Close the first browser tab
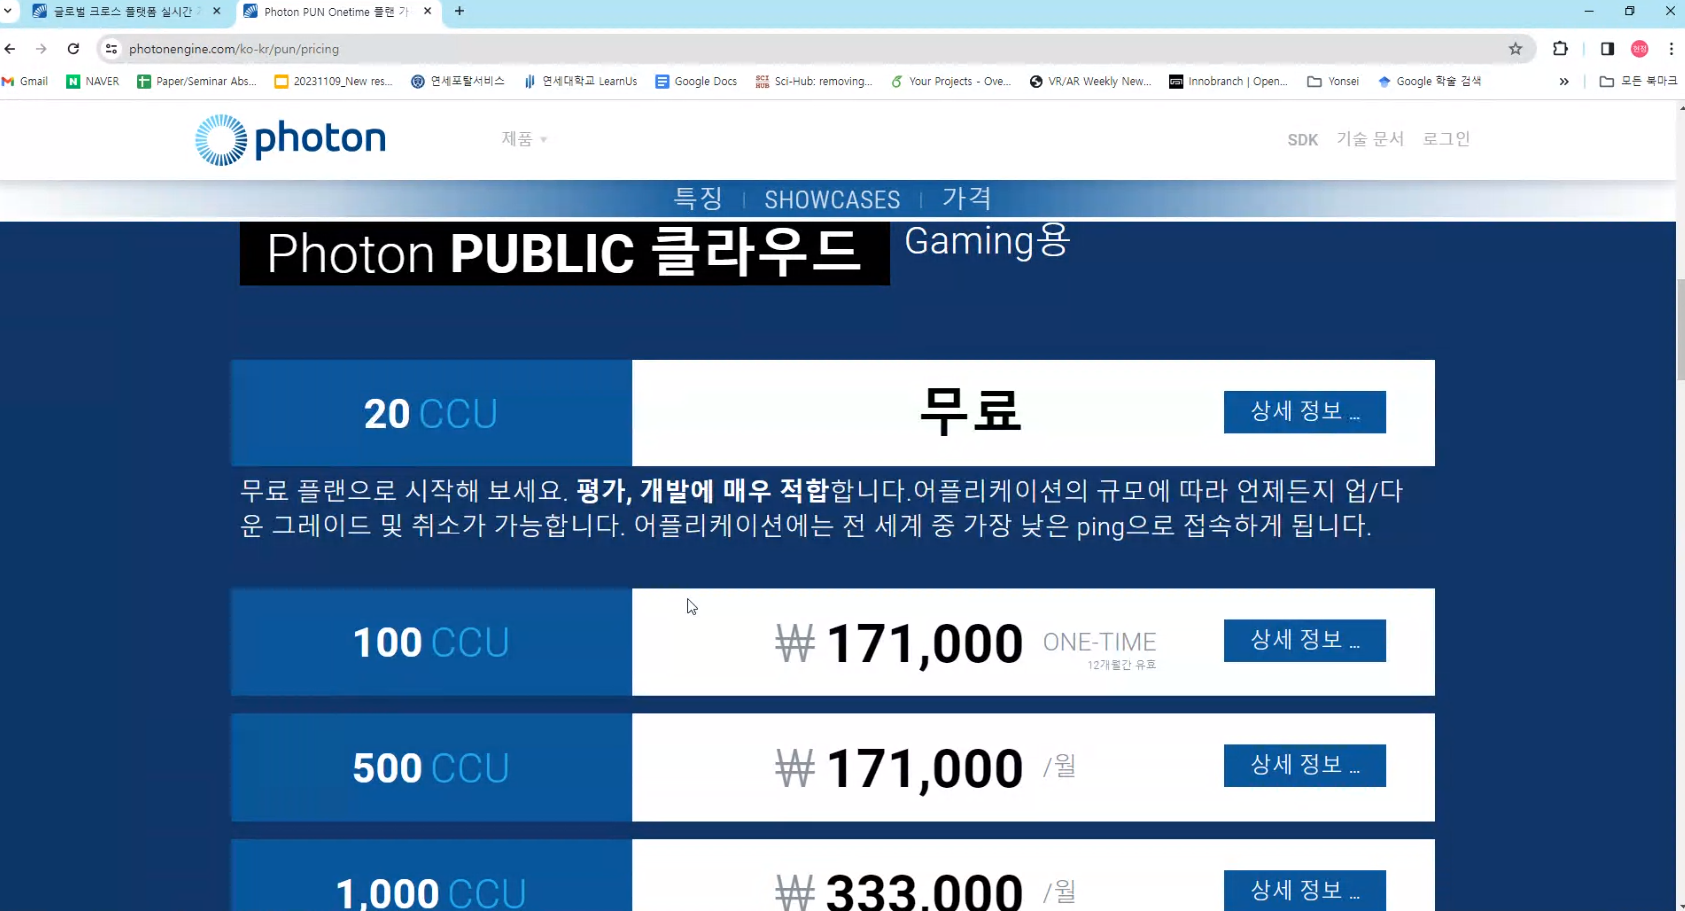The width and height of the screenshot is (1685, 911). tap(217, 11)
